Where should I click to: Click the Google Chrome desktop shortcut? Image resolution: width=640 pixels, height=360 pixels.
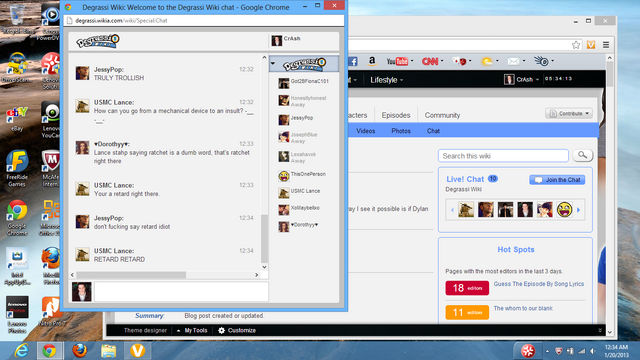click(x=17, y=218)
